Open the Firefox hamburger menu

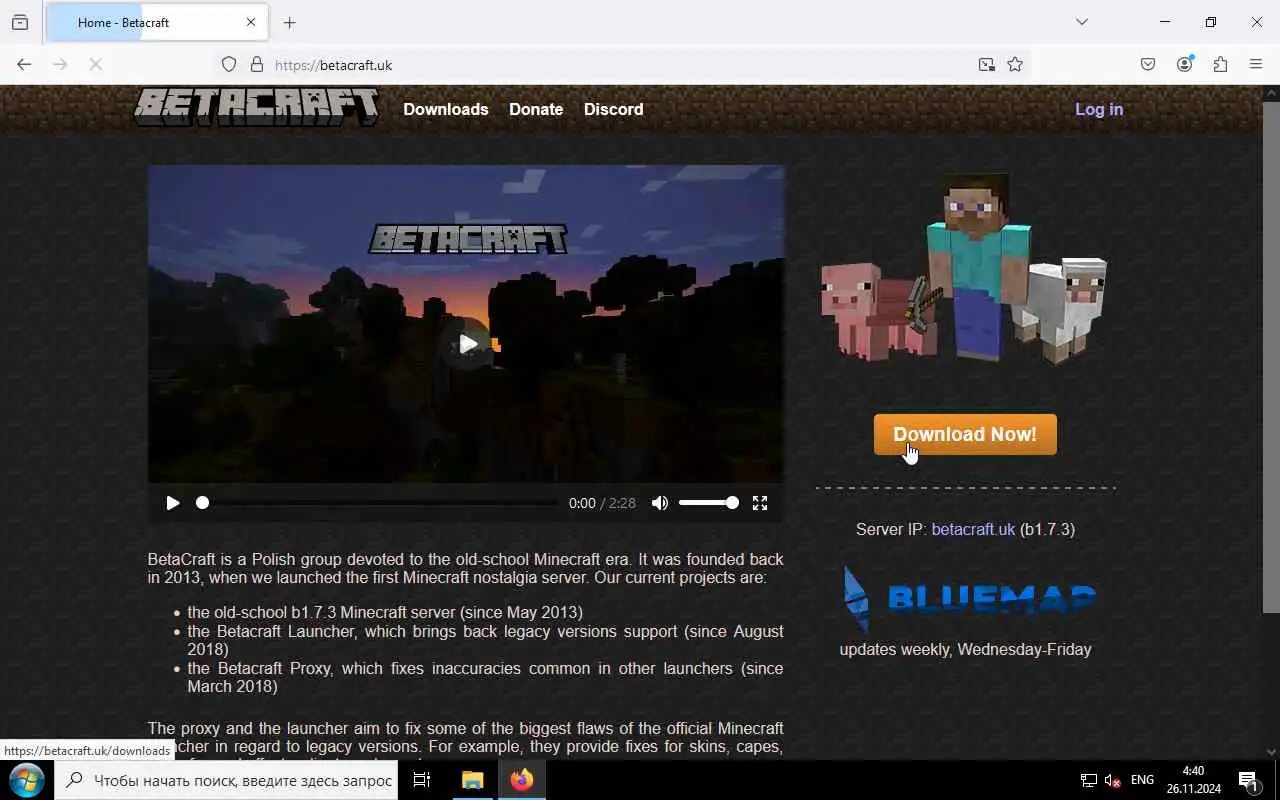[1256, 64]
